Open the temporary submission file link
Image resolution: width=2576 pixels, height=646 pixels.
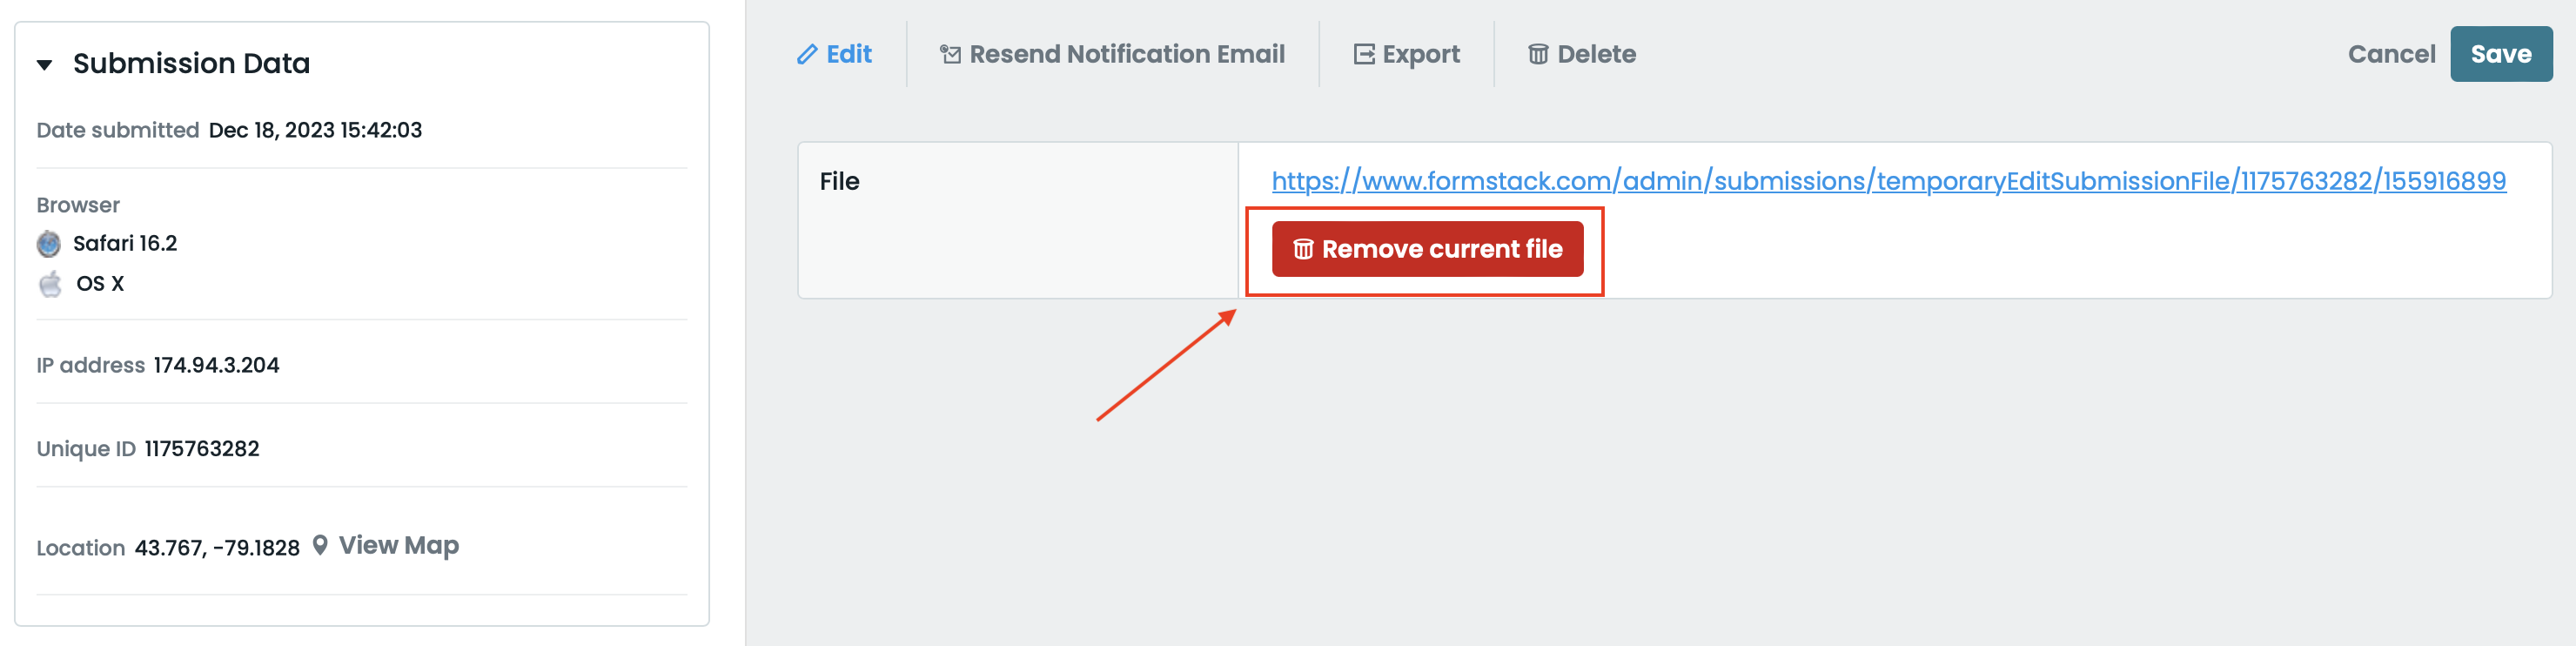[x=1888, y=181]
